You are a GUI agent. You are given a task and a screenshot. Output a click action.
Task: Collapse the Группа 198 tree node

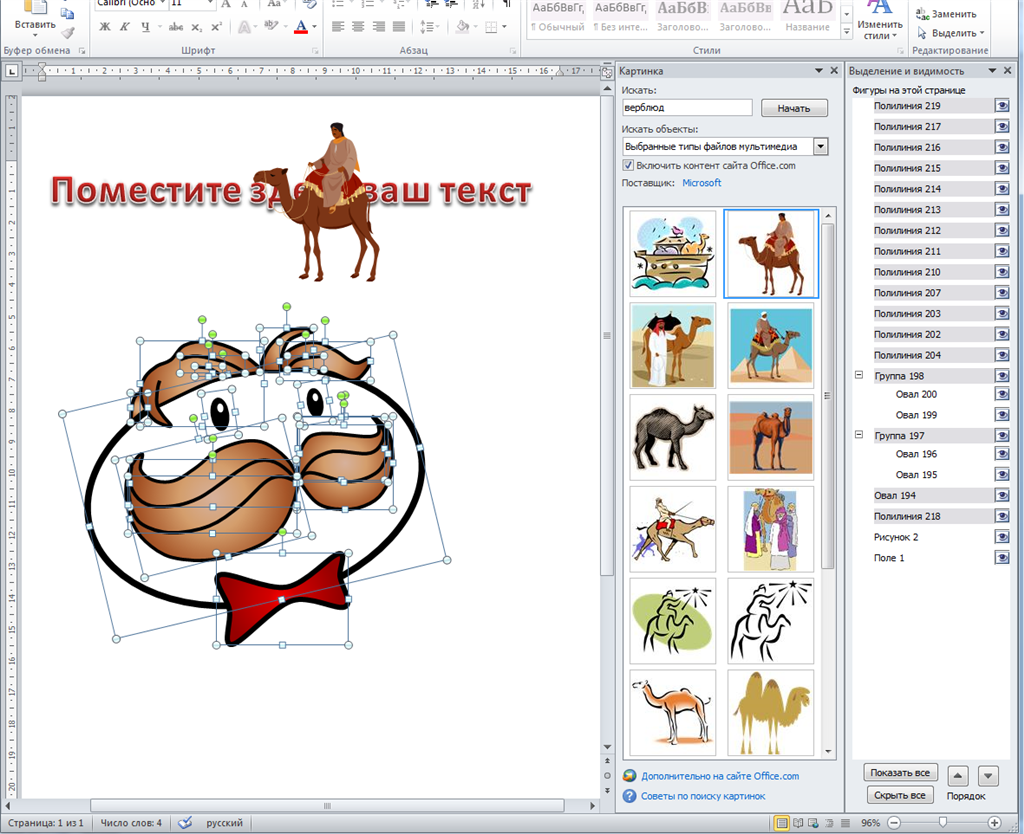859,375
